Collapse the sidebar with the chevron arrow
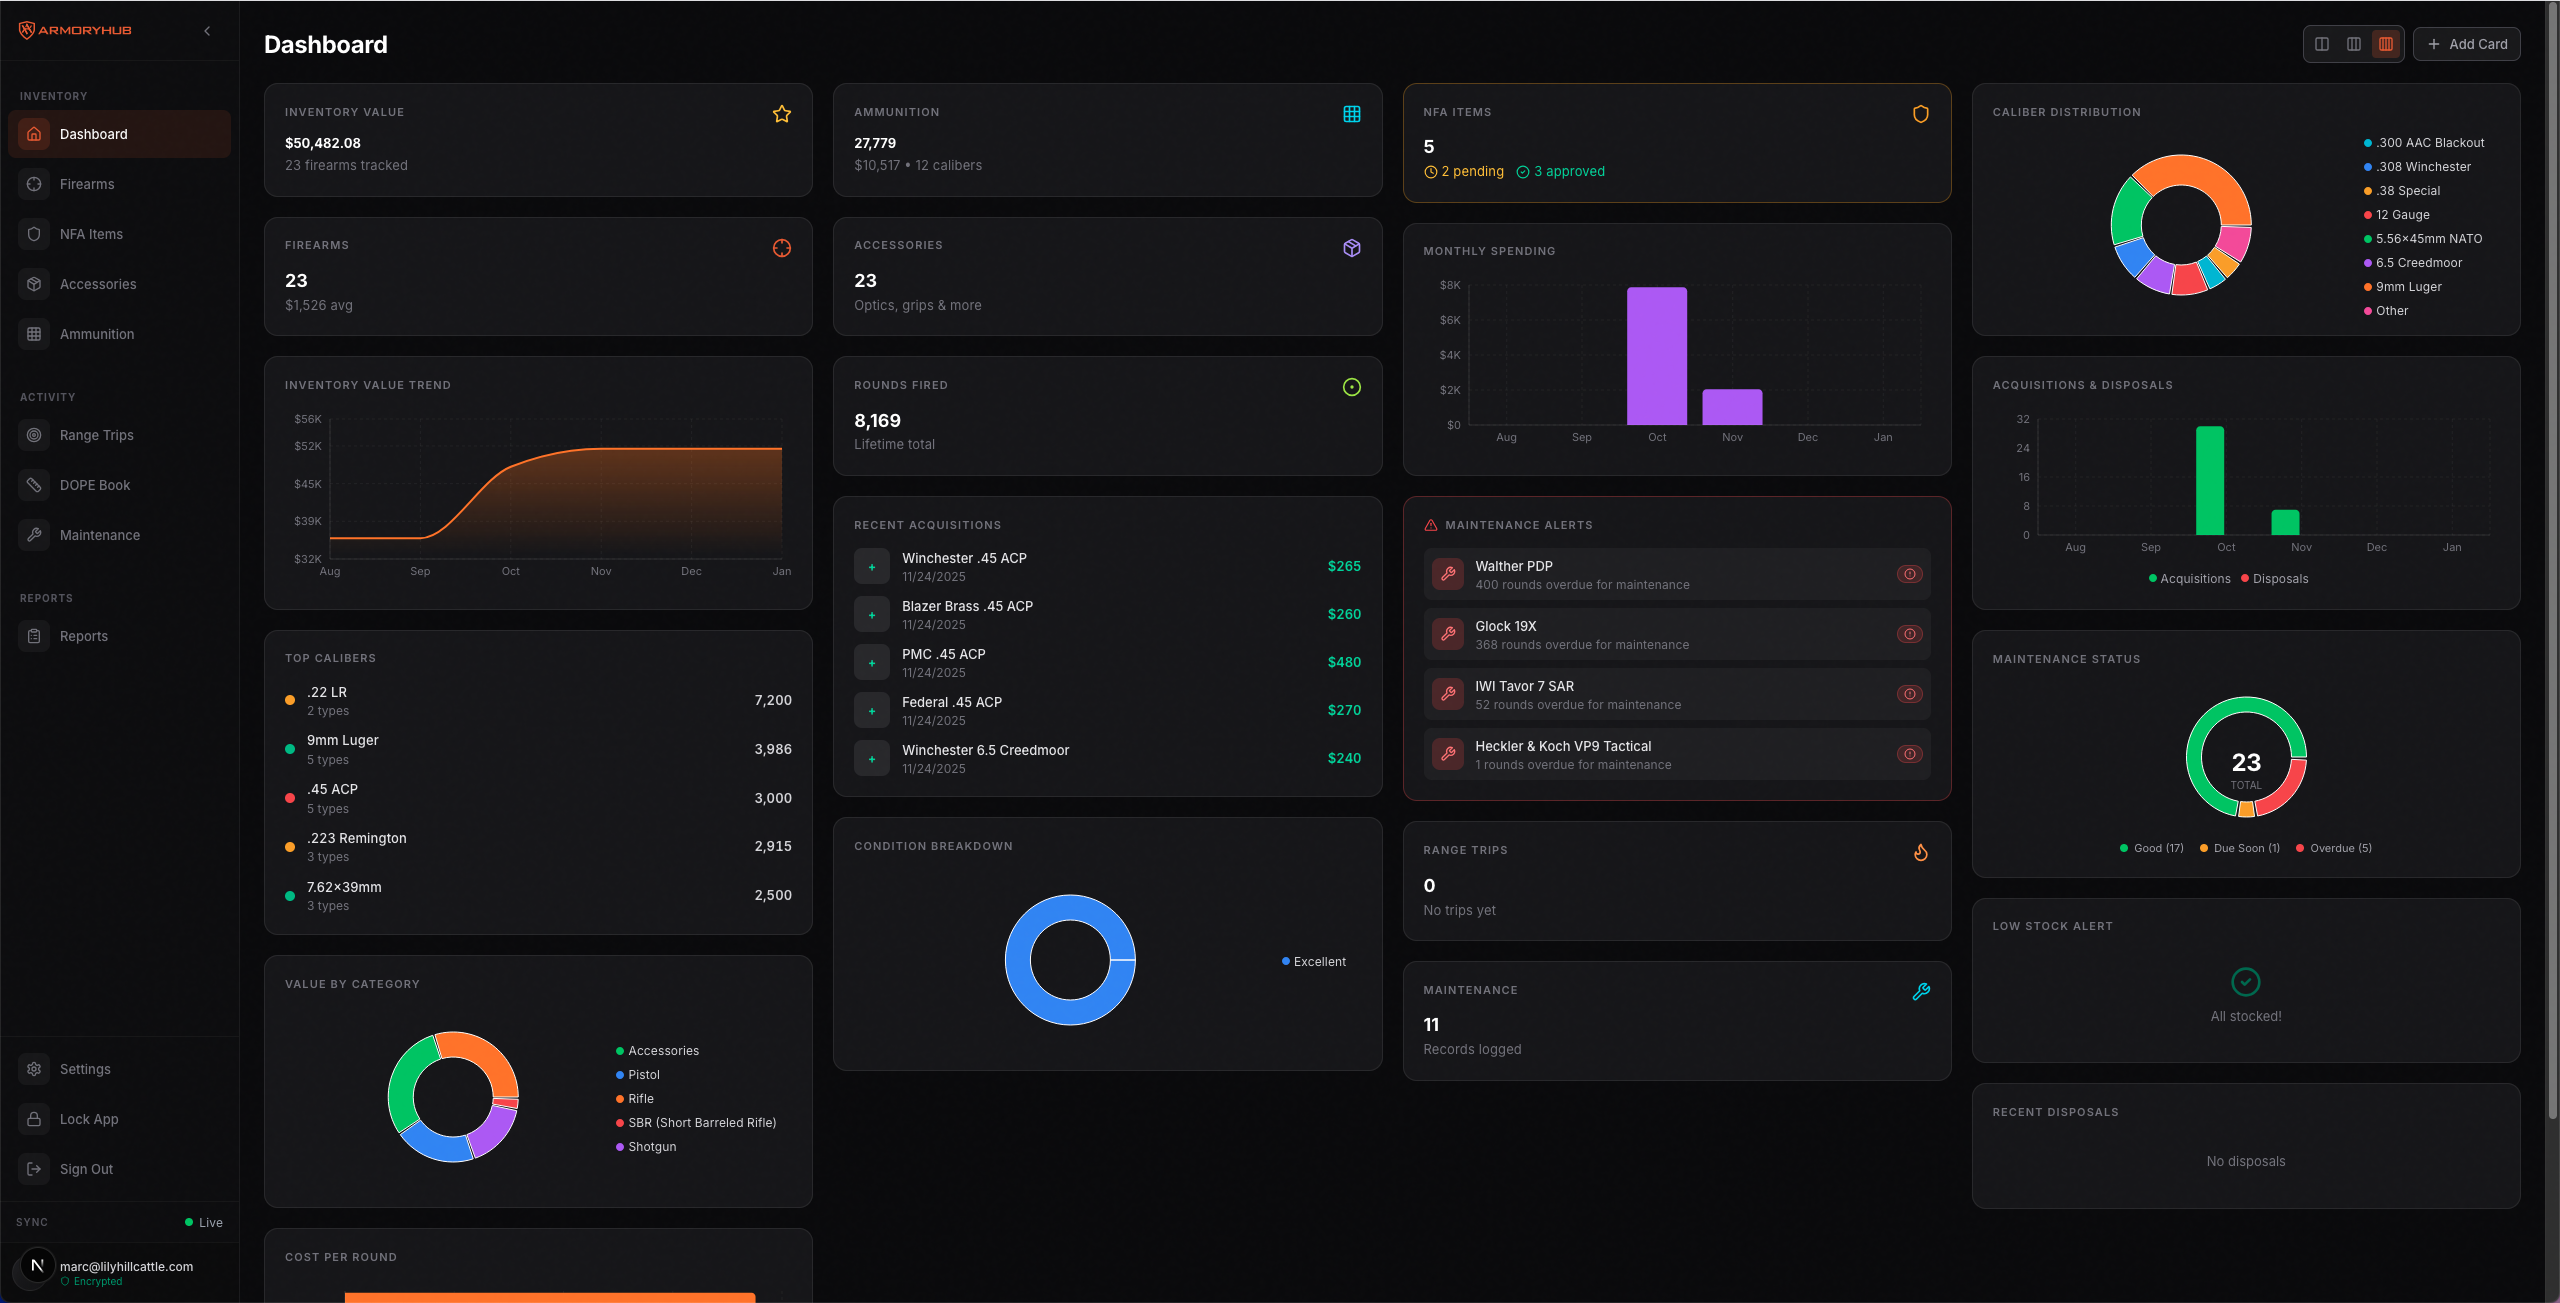The width and height of the screenshot is (2560, 1303). 207,30
